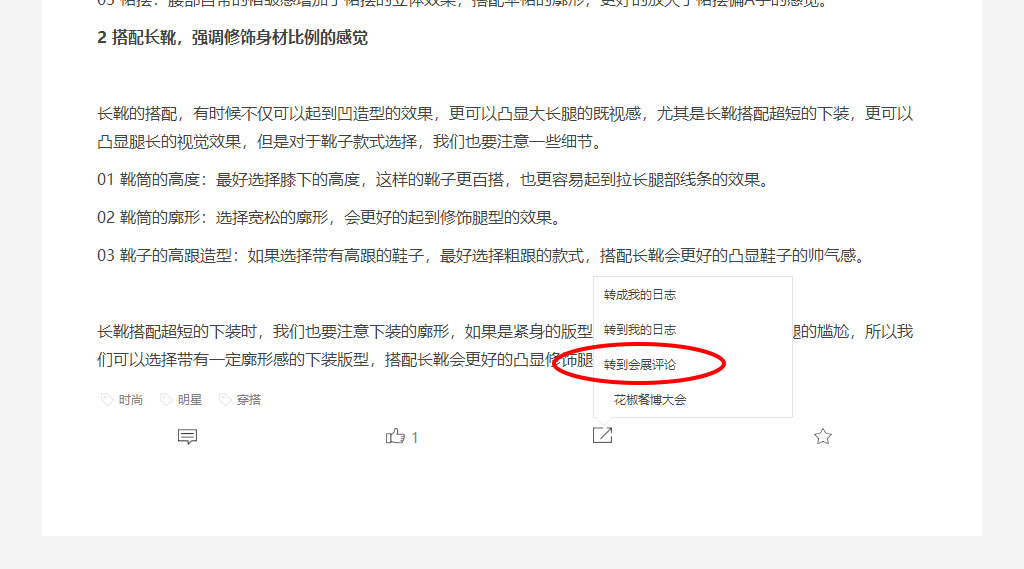Select 转成我的日志 from the popup menu

click(x=640, y=295)
